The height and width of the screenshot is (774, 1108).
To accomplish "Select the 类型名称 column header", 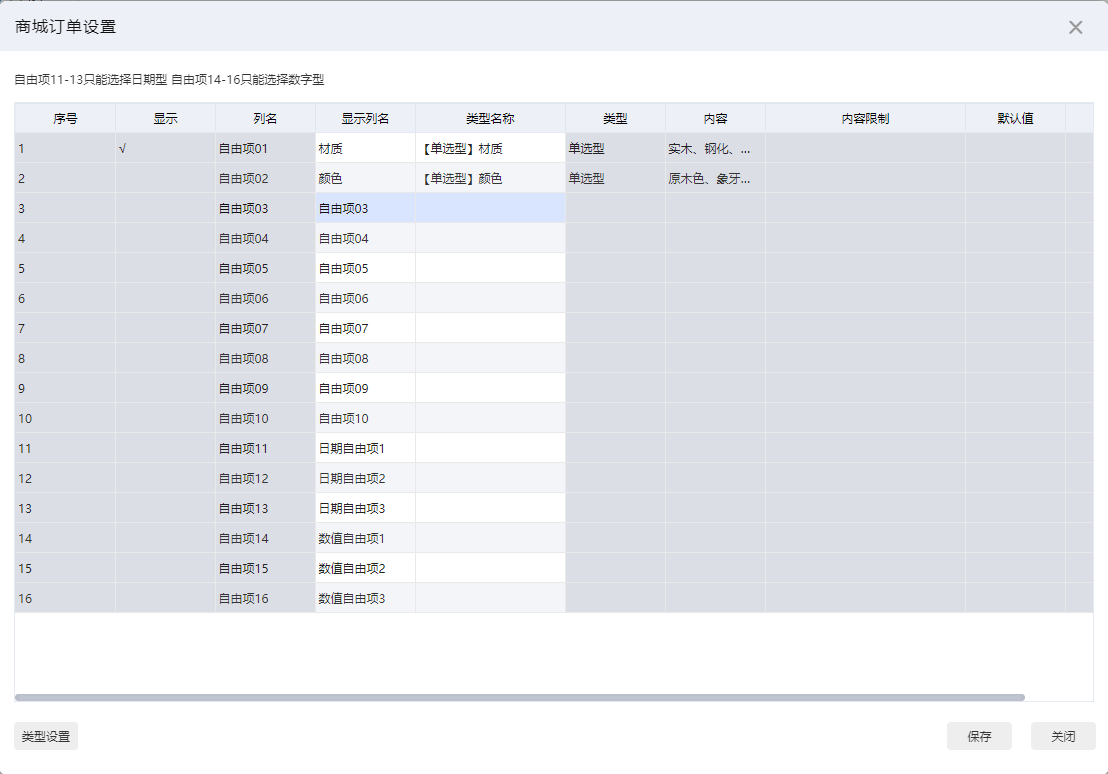I will pos(490,118).
